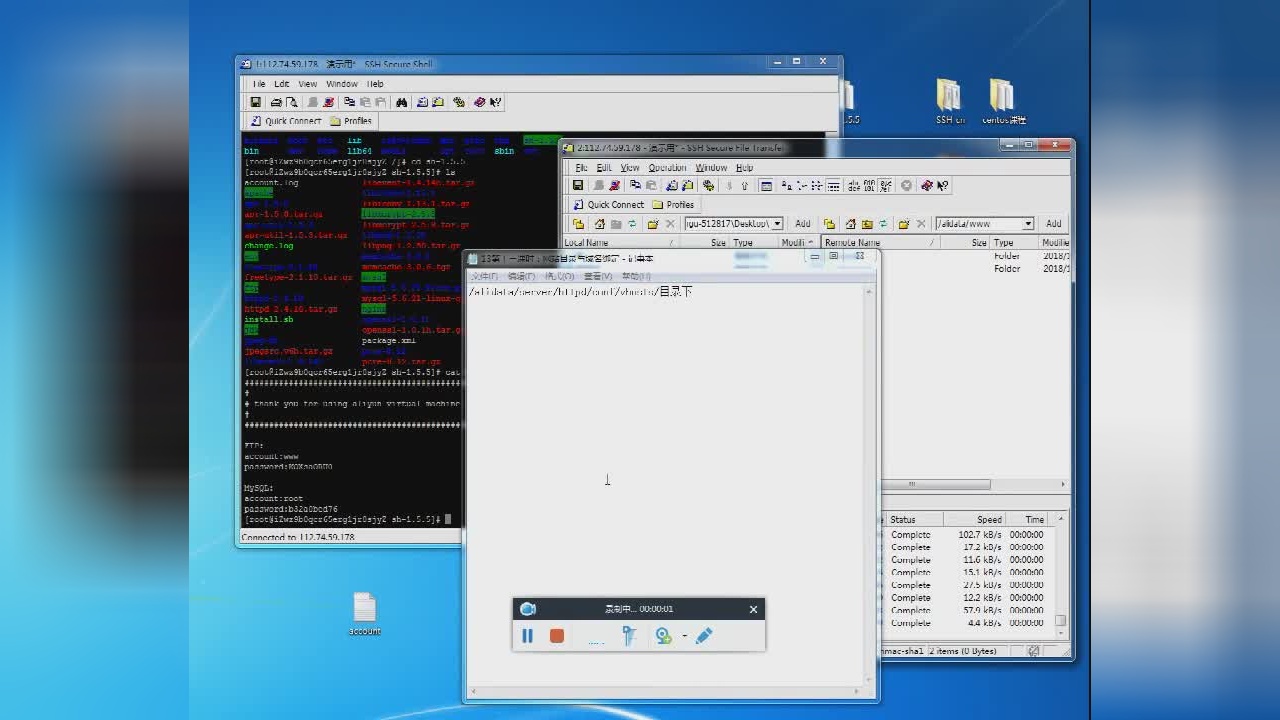
Task: Open File menu in SSH Secure Shell
Action: click(259, 84)
